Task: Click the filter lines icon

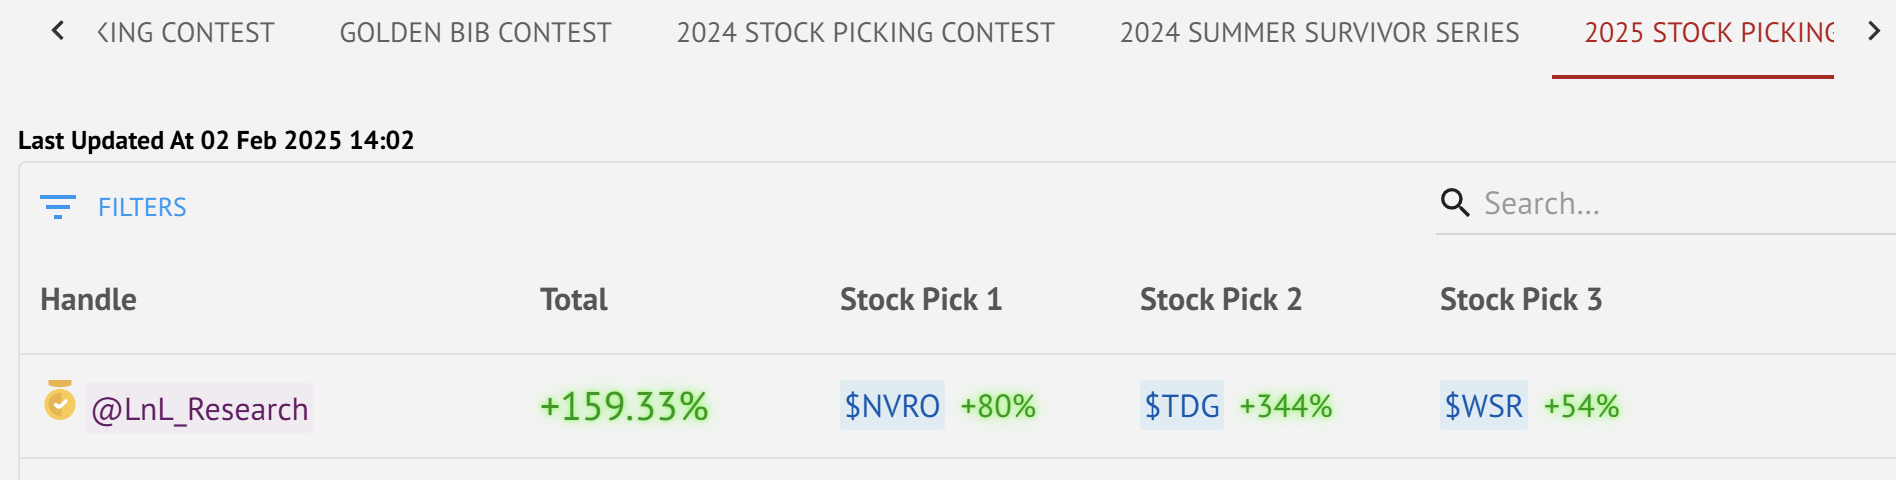Action: 58,207
